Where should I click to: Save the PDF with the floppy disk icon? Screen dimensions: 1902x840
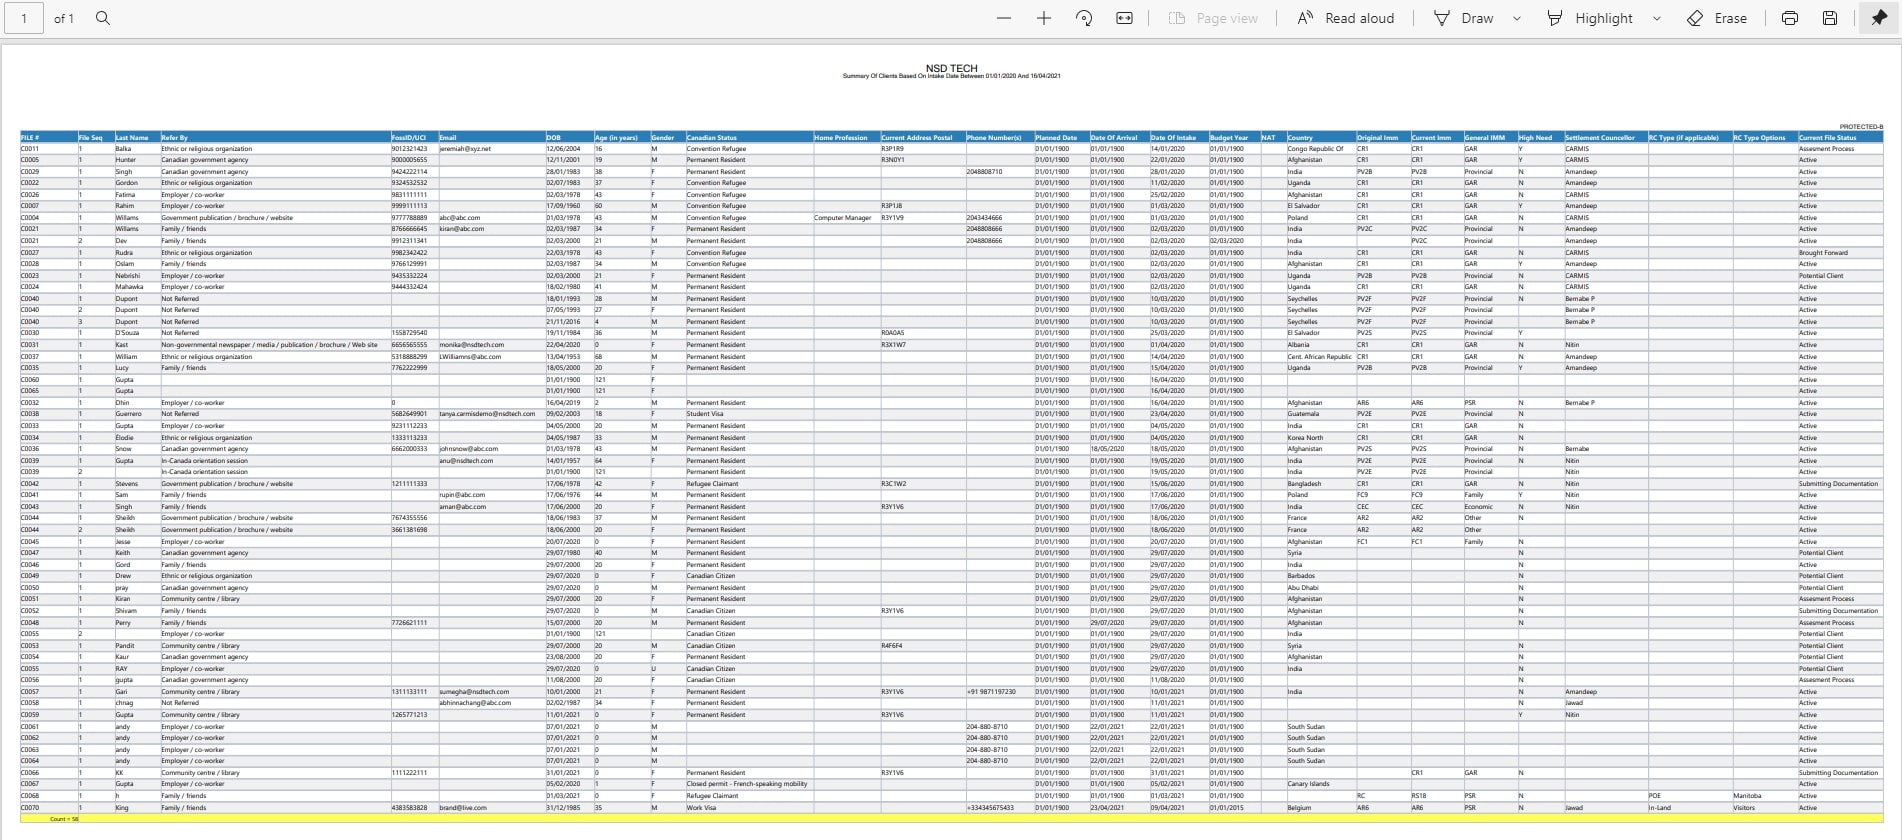1830,18
